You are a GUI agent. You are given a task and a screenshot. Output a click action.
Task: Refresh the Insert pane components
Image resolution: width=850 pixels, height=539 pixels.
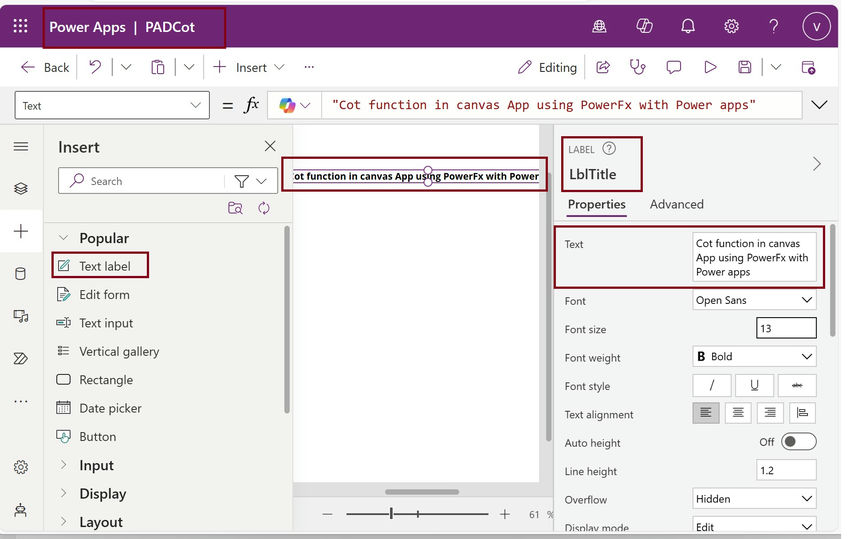(264, 208)
